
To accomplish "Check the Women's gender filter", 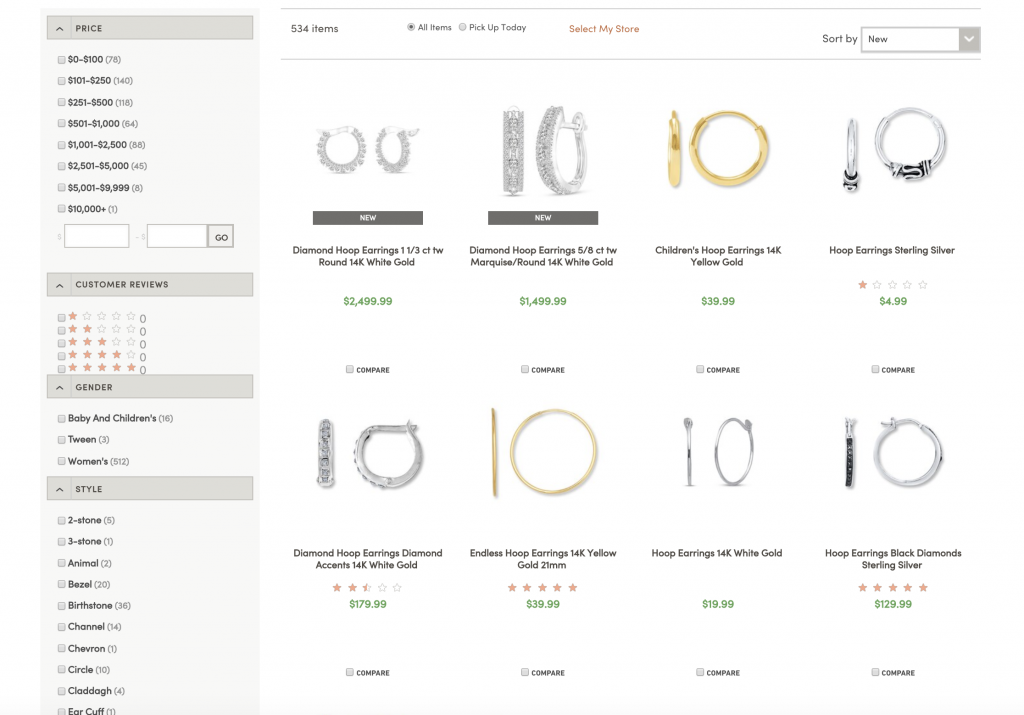I will tap(61, 461).
